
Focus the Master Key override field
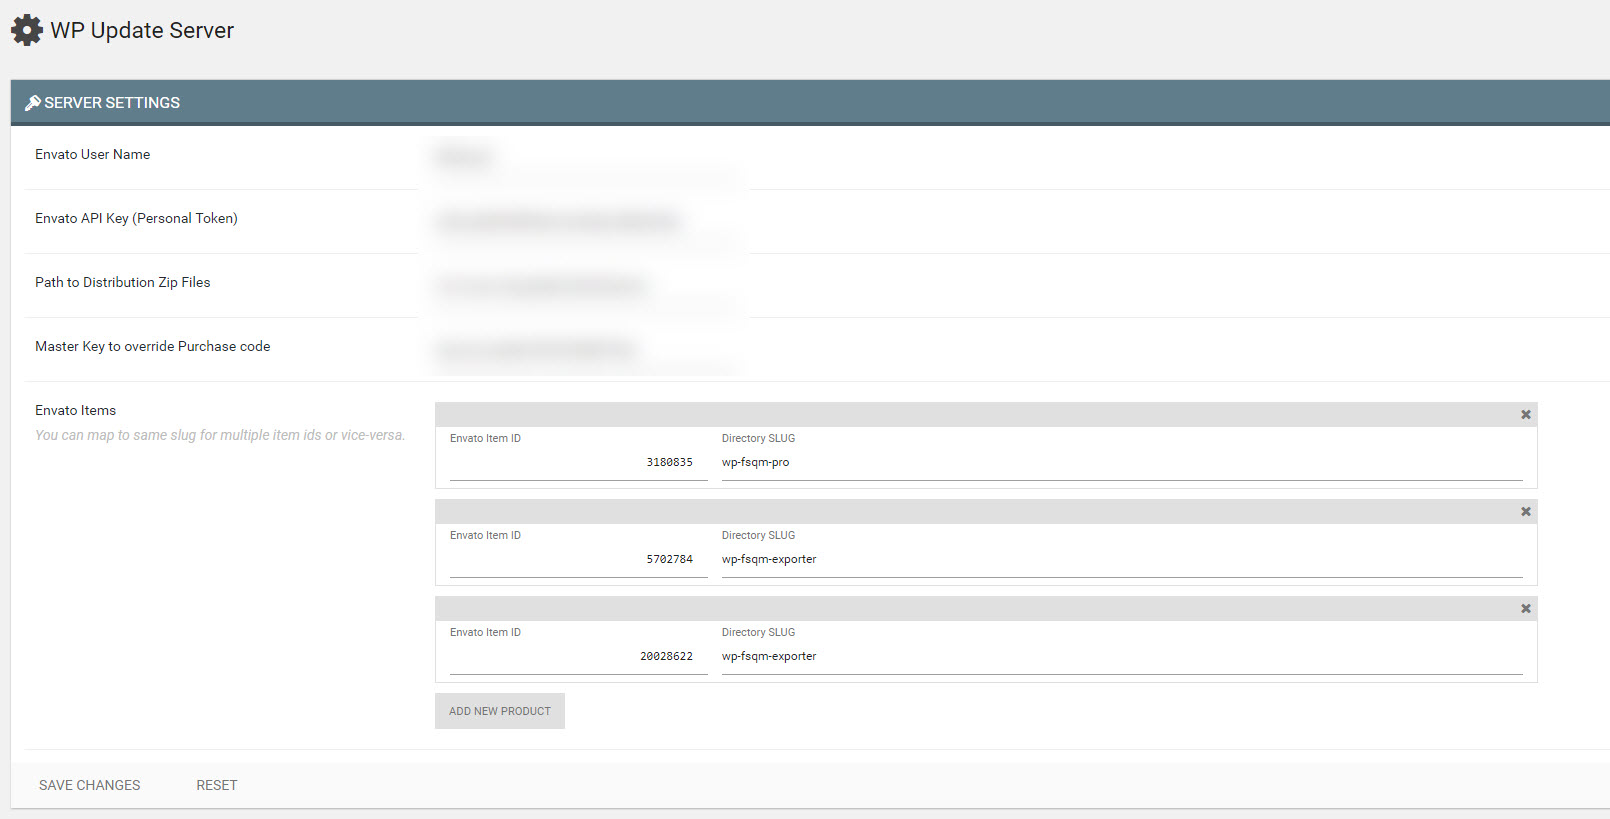(586, 350)
